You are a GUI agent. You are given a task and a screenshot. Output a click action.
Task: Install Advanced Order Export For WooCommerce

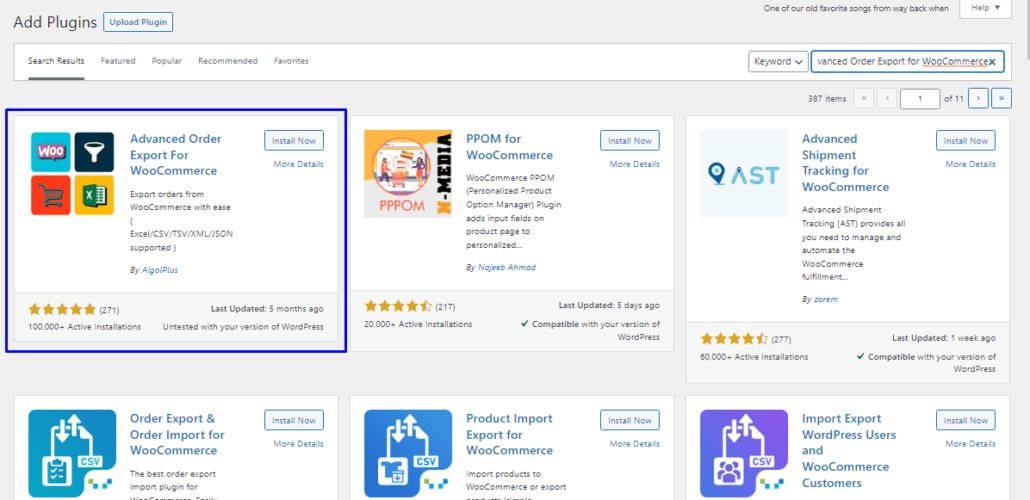click(294, 141)
